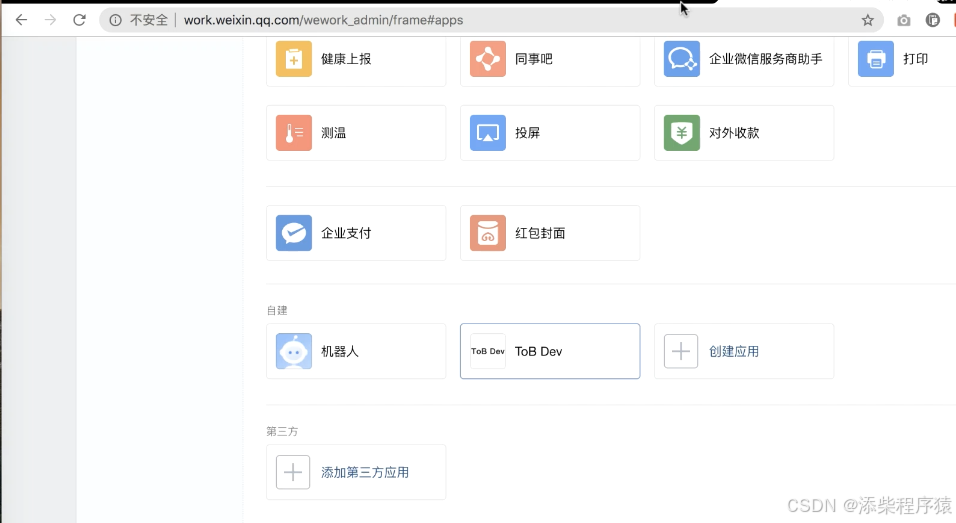The image size is (956, 523).
Task: Click the plus icon beside 添加第三方应用
Action: pos(293,472)
